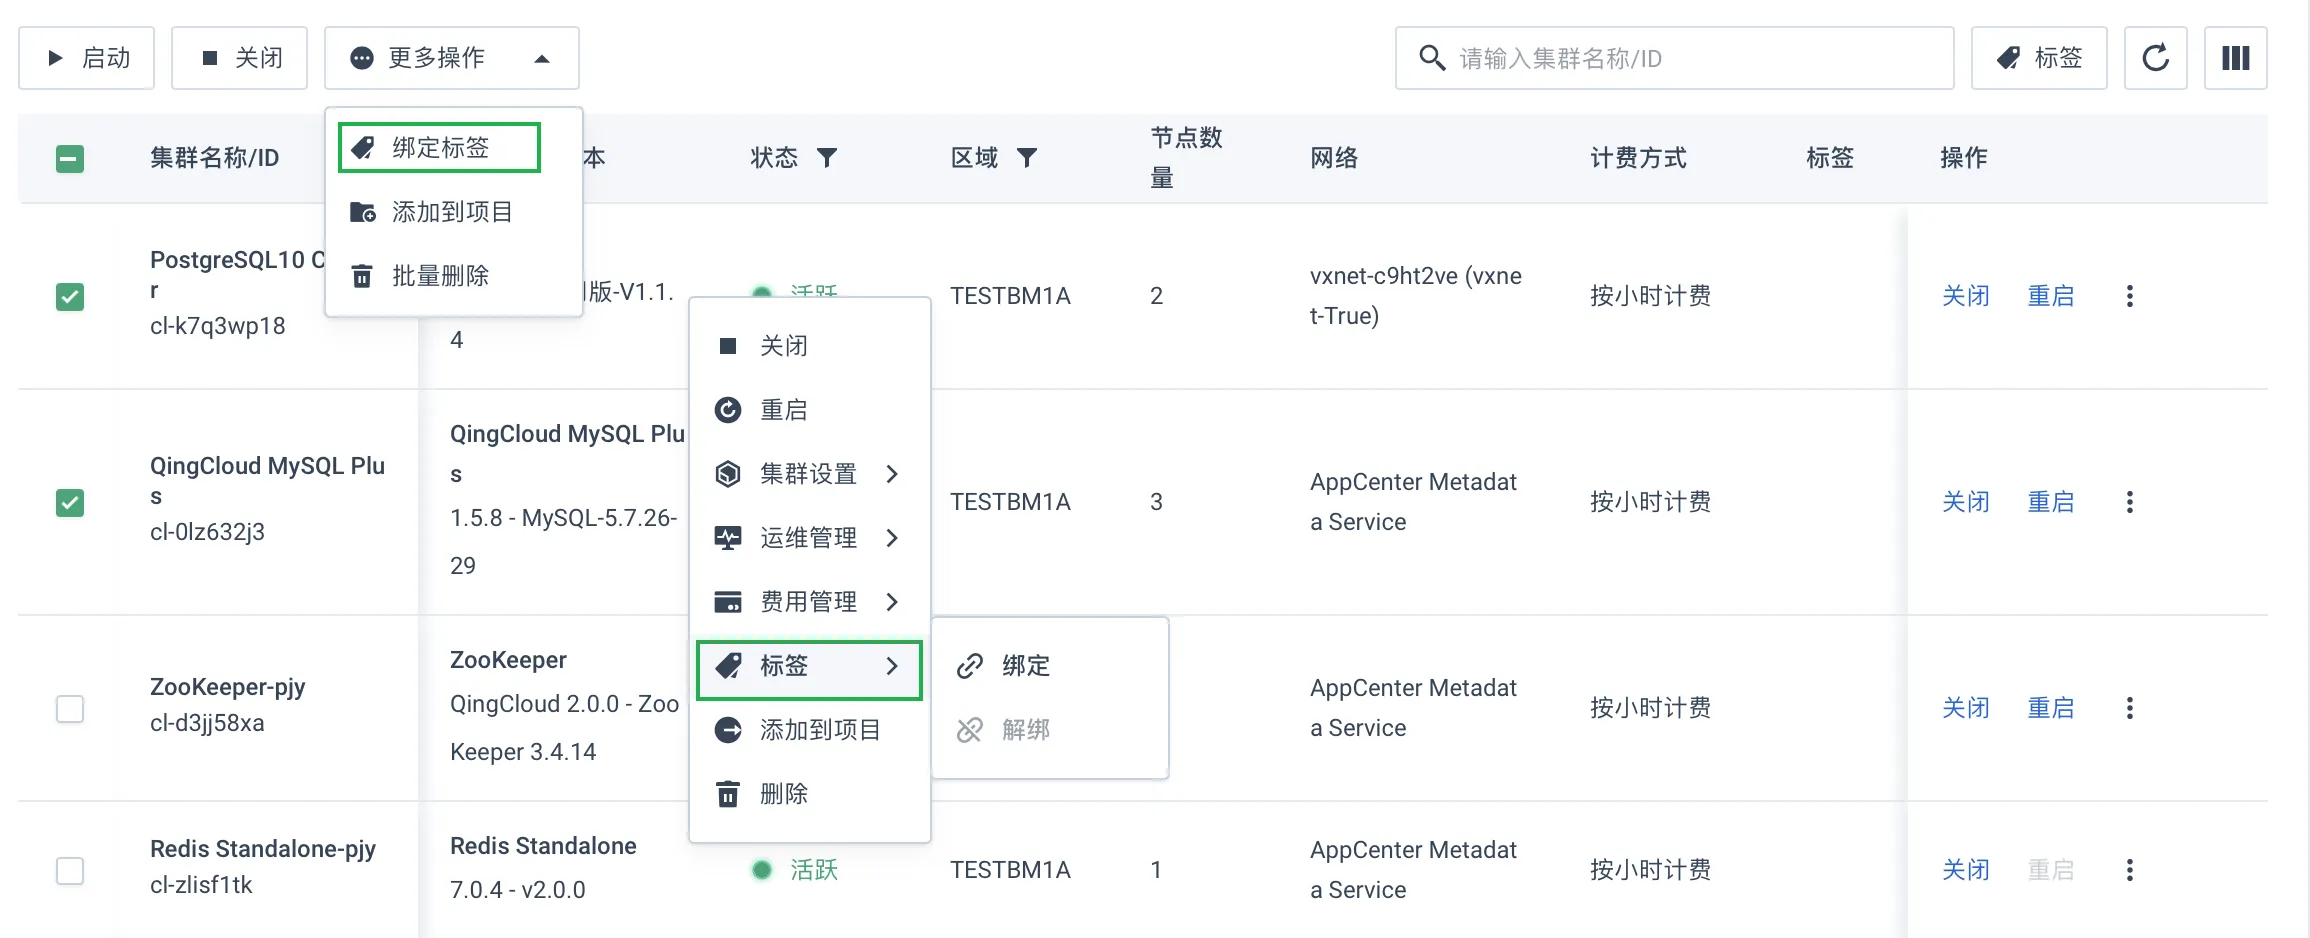Open the PostgreSQL10 row more-actions dots
The height and width of the screenshot is (938, 2310).
pos(2130,296)
